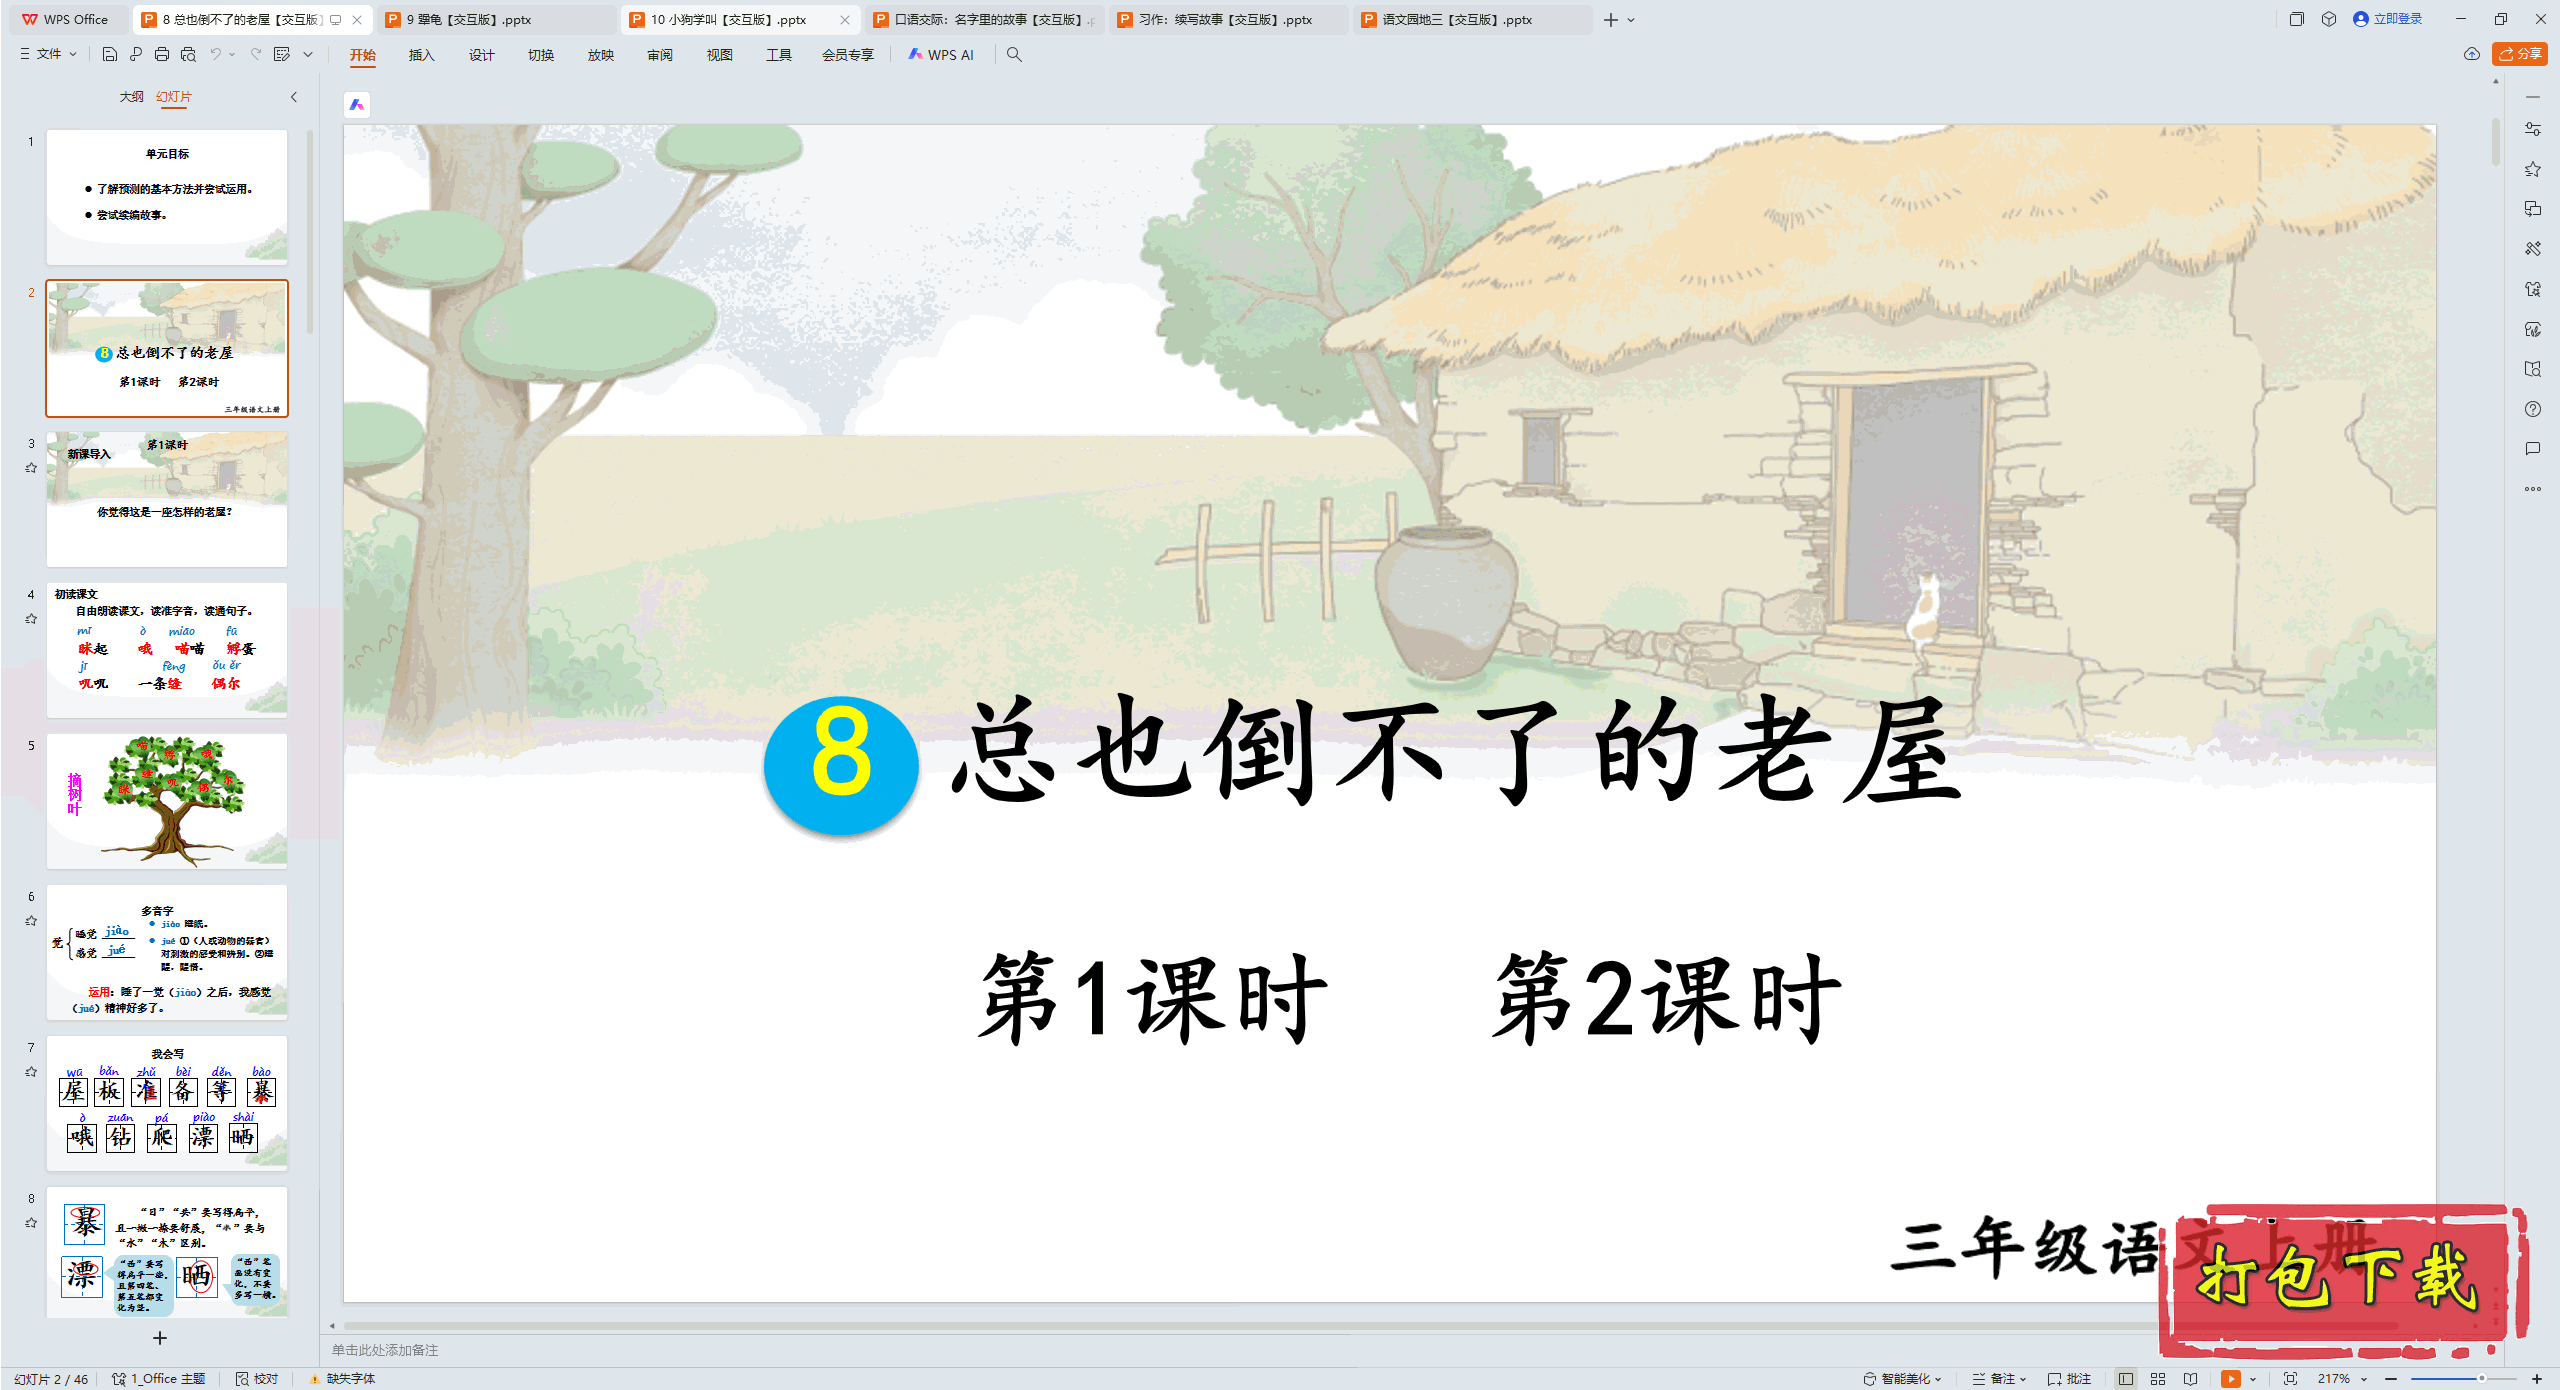The width and height of the screenshot is (2560, 1390).
Task: Click the help question mark icon in the right sidebar
Action: pyautogui.click(x=2532, y=409)
